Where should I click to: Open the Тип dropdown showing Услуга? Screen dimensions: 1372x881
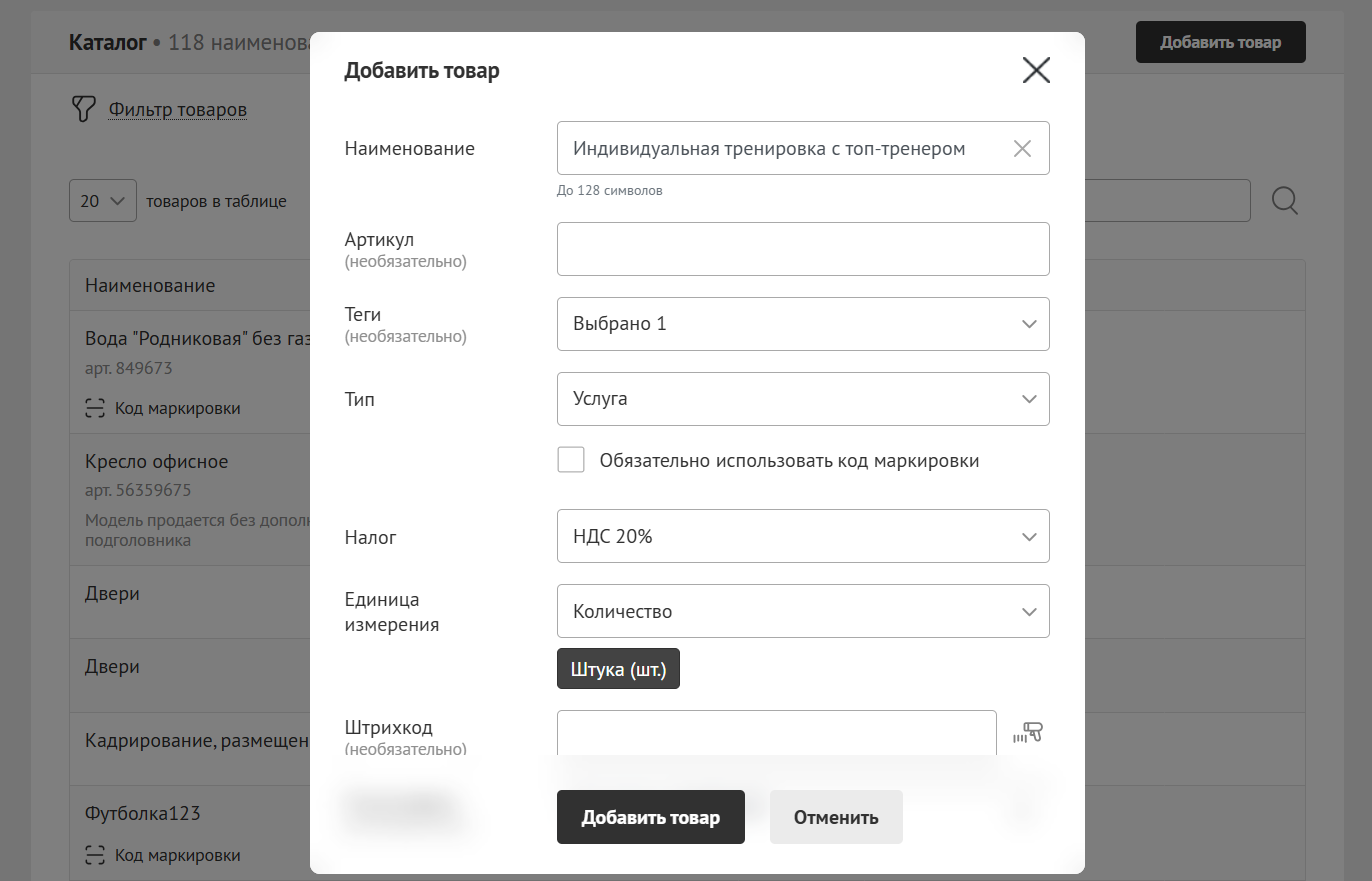pyautogui.click(x=802, y=399)
